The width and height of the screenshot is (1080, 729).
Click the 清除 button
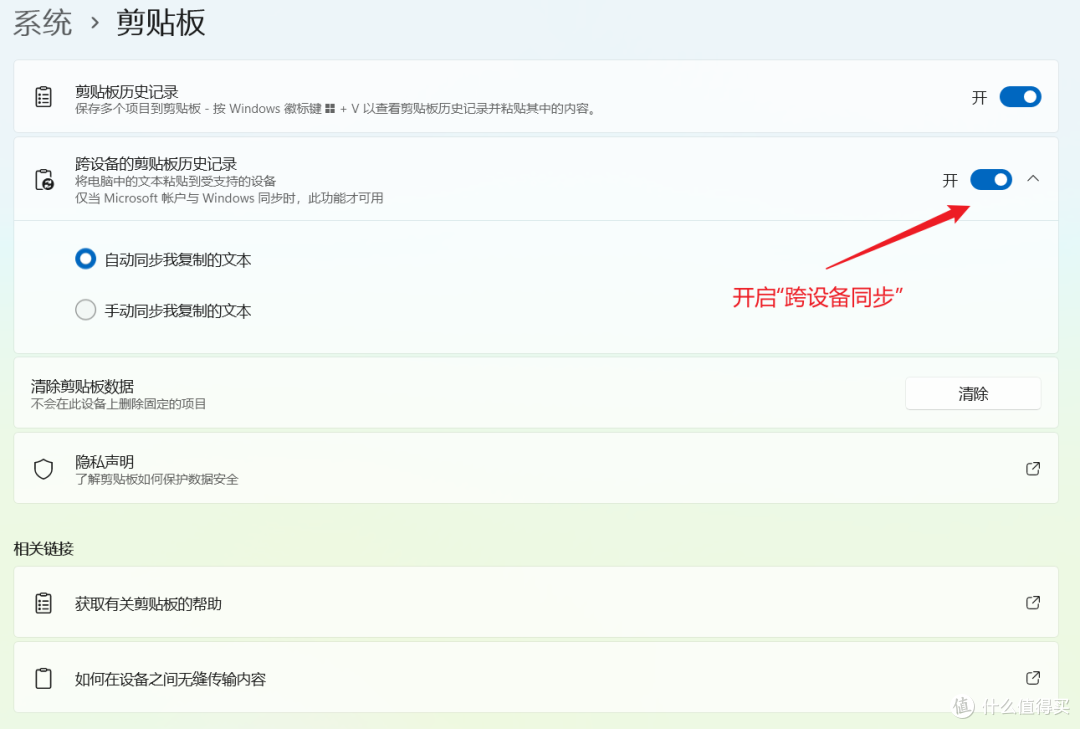[973, 393]
